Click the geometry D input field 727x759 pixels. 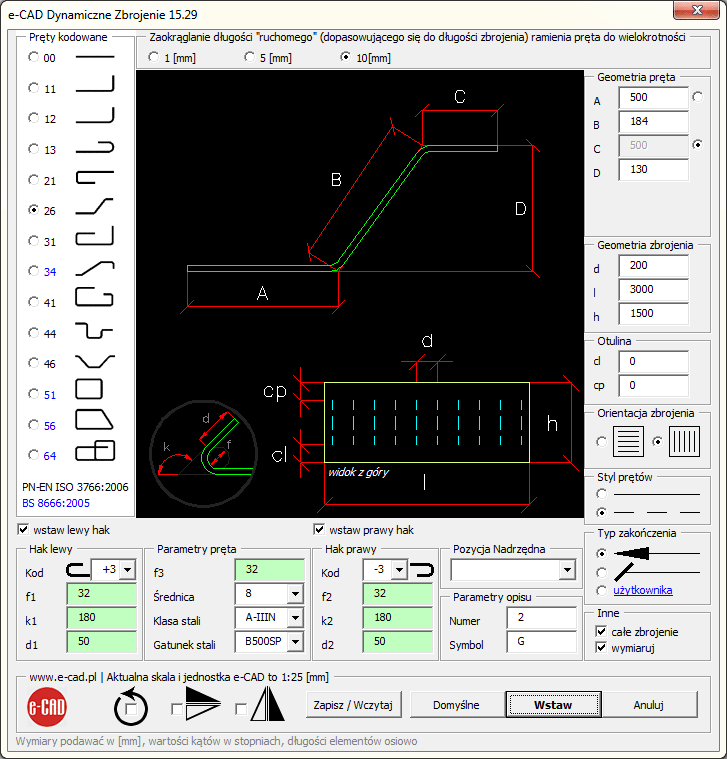(x=653, y=169)
